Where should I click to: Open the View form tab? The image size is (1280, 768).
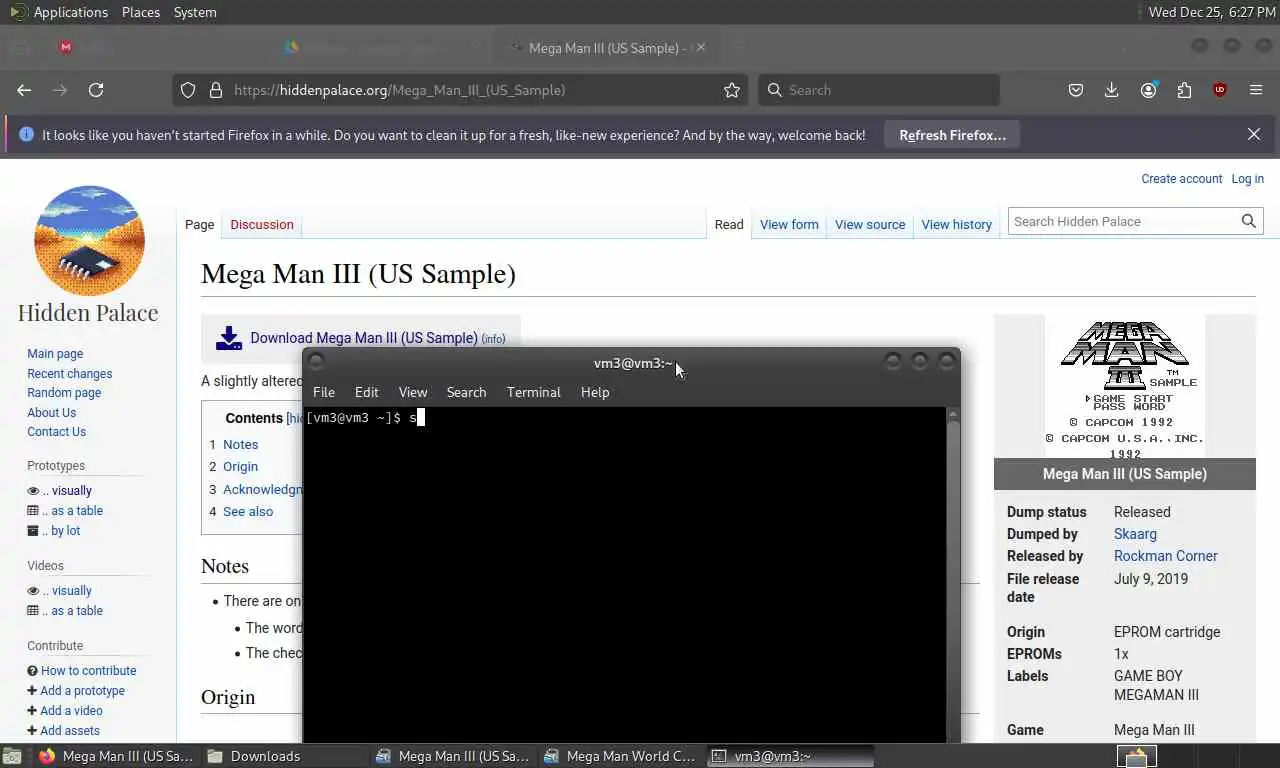tap(789, 224)
